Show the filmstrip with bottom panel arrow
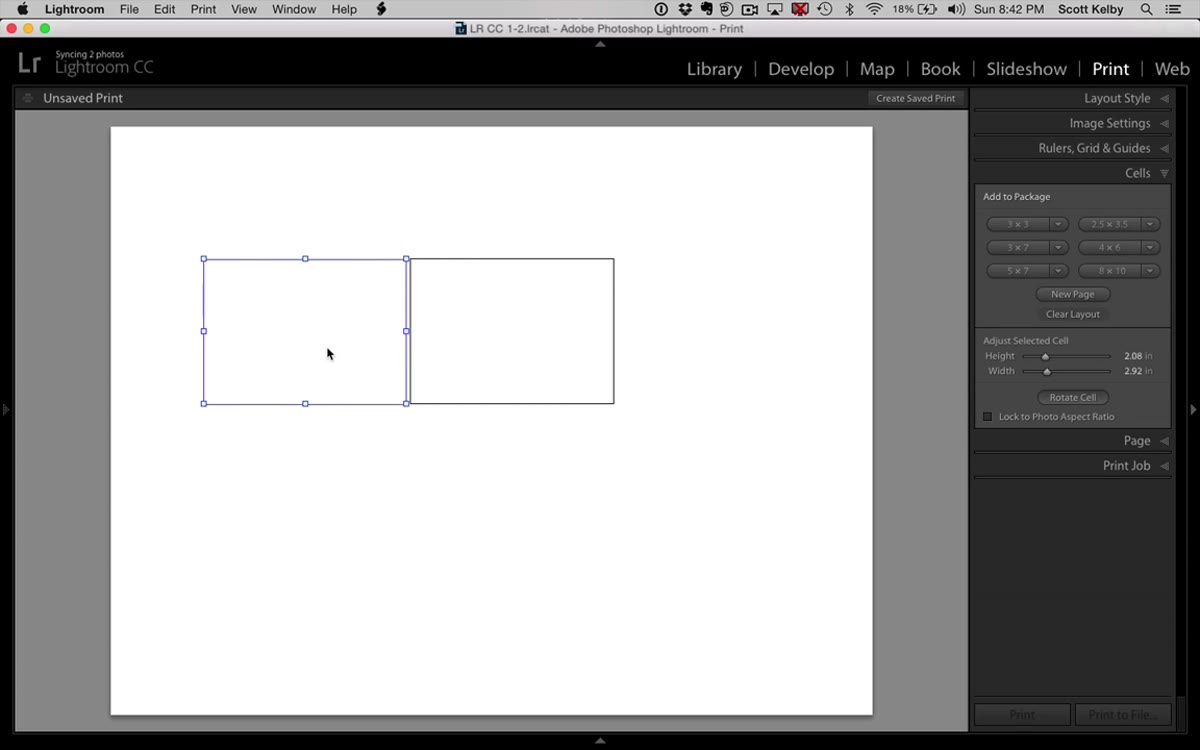Image resolution: width=1200 pixels, height=750 pixels. pyautogui.click(x=600, y=741)
